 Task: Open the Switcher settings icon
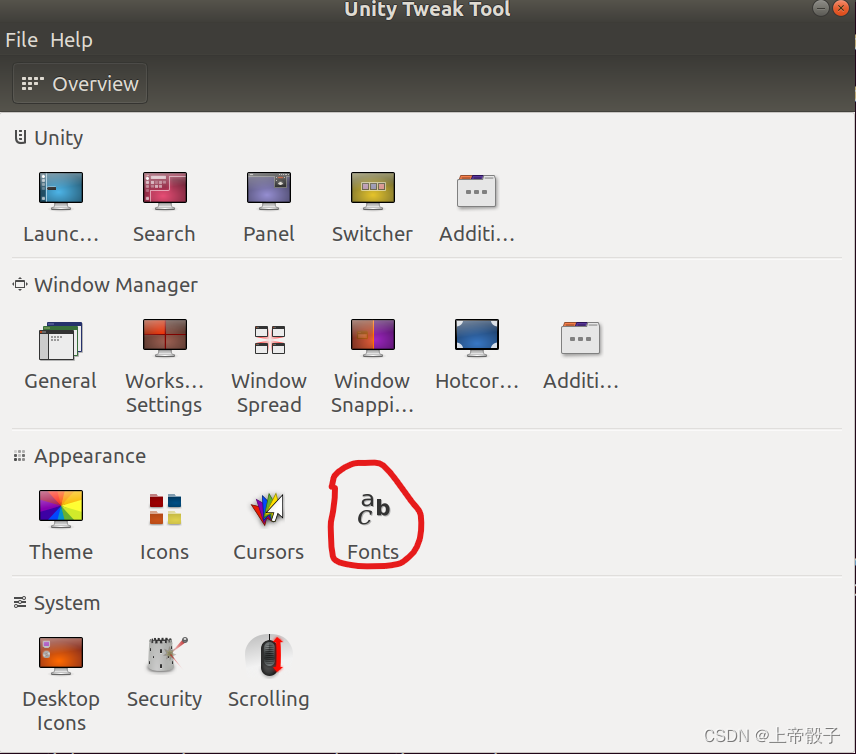point(372,191)
